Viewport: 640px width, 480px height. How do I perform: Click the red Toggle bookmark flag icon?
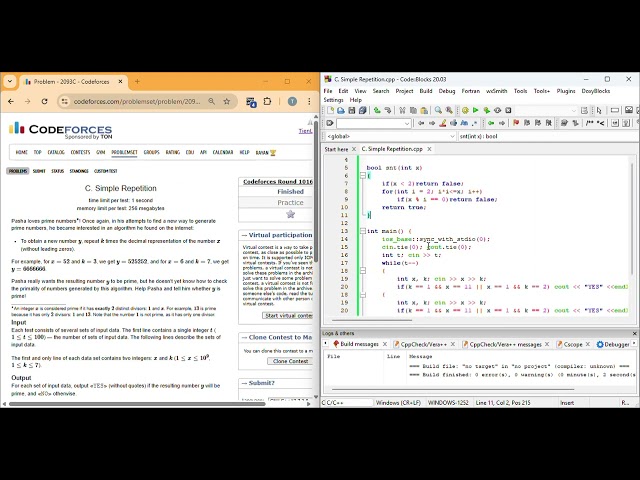pyautogui.click(x=516, y=123)
